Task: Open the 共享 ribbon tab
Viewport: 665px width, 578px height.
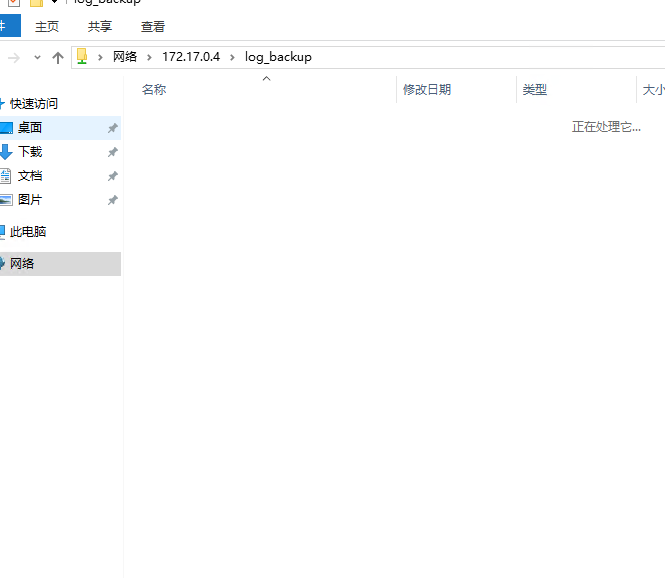Action: [x=100, y=26]
